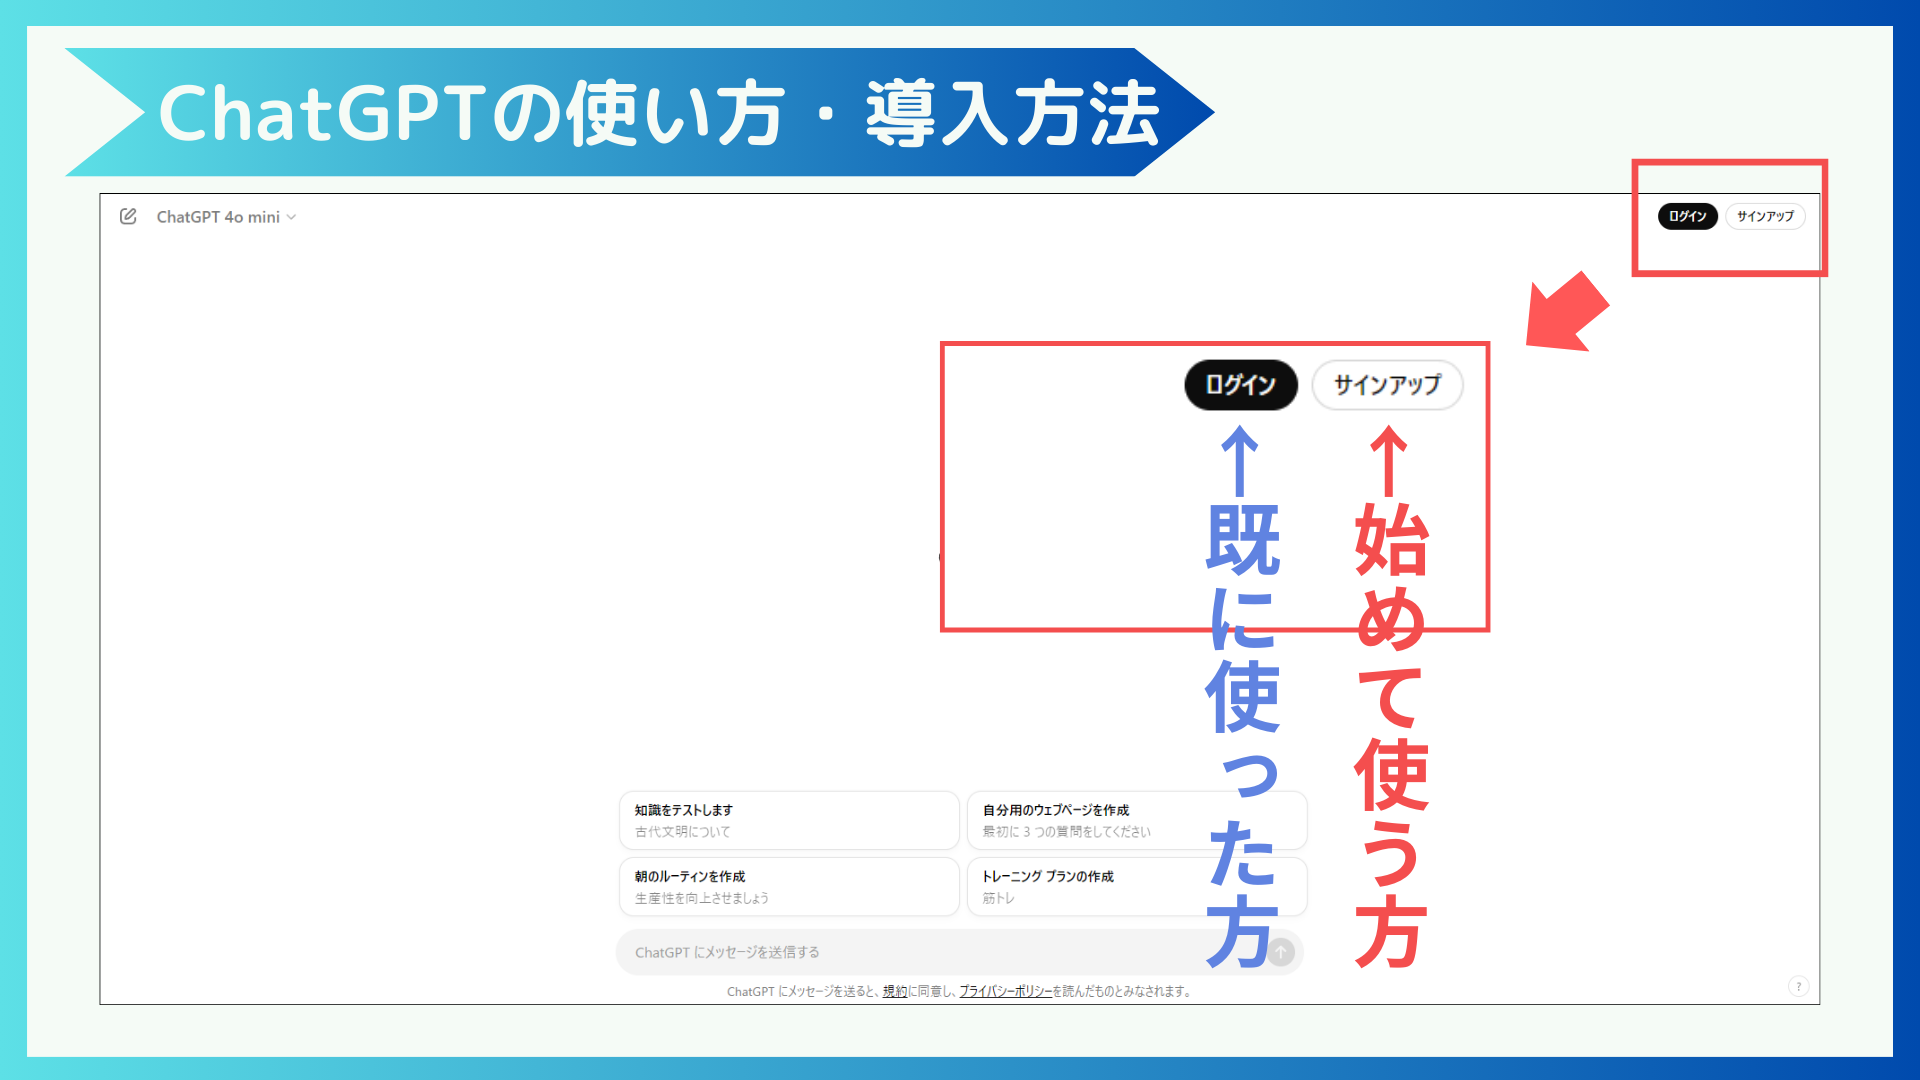This screenshot has height=1080, width=1920.
Task: Click the small ログイン button at top right
Action: 1687,216
